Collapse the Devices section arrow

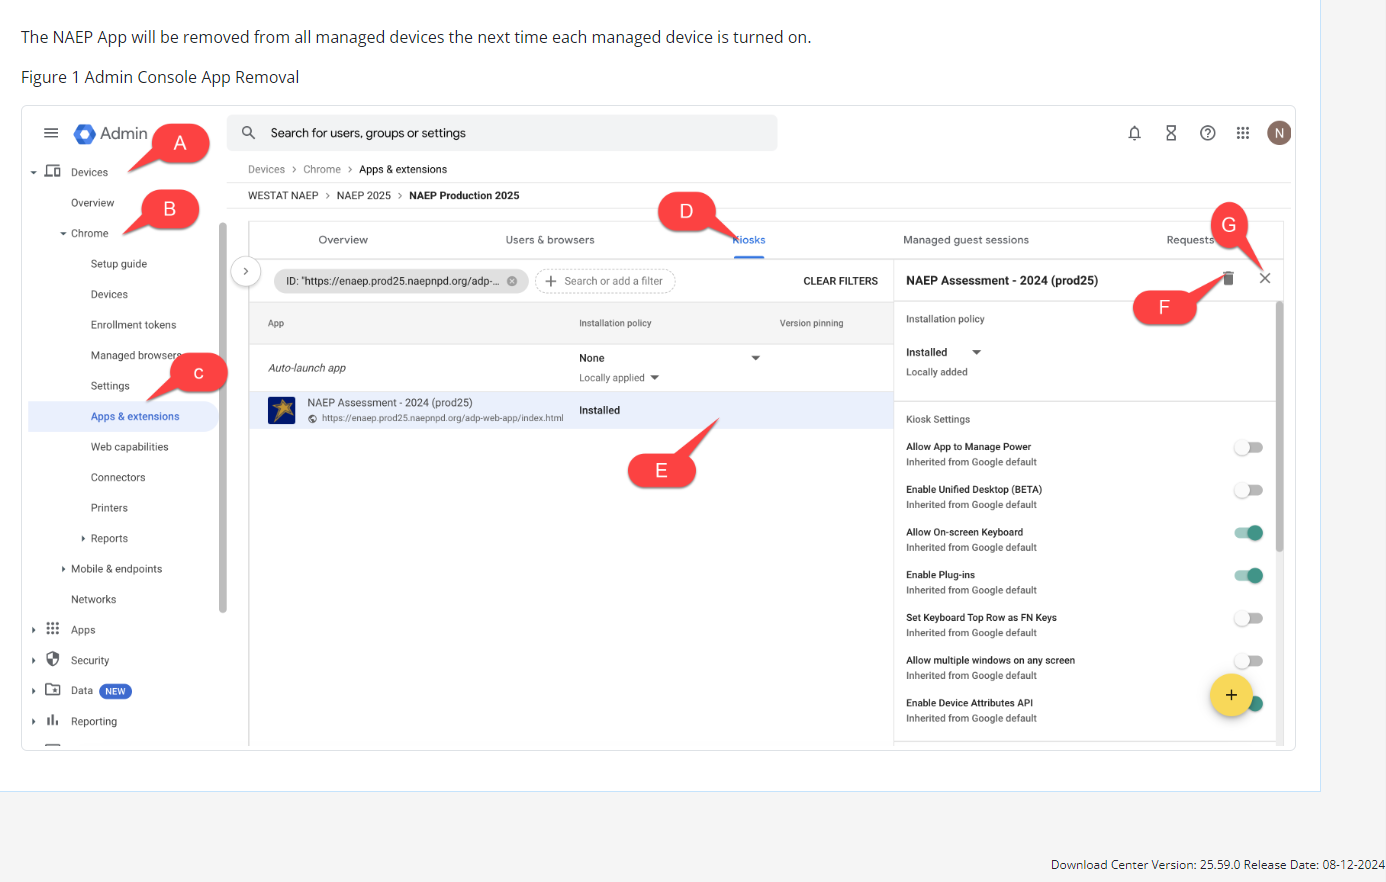[33, 173]
